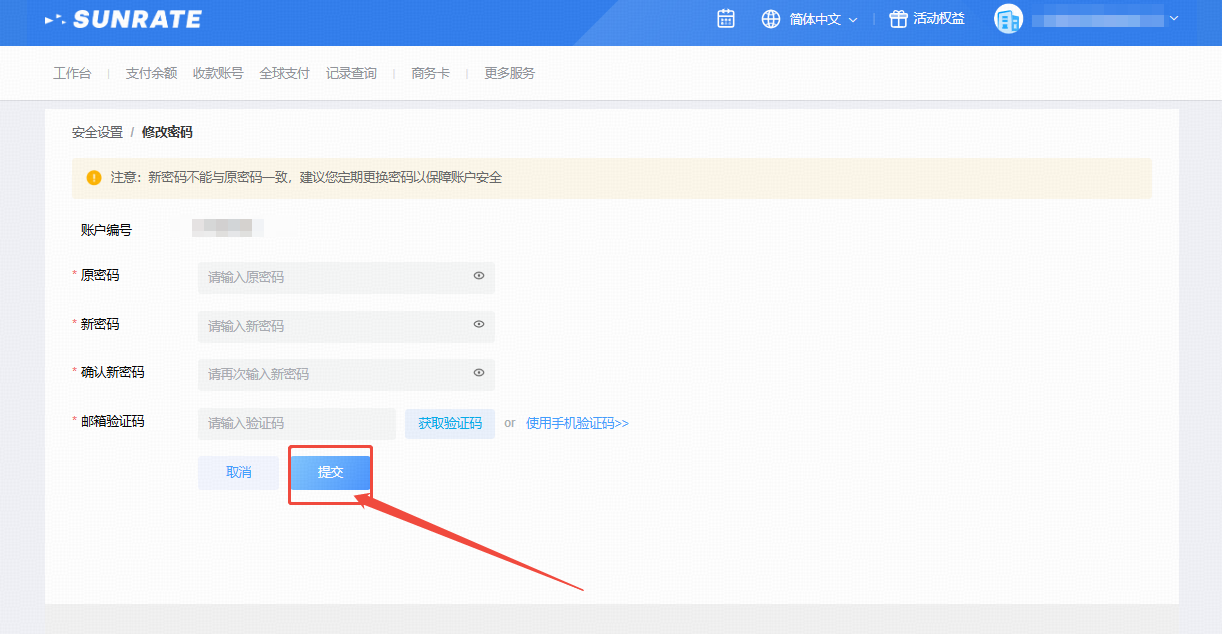Viewport: 1222px width, 634px height.
Task: Click the orange warning notice icon
Action: [94, 178]
